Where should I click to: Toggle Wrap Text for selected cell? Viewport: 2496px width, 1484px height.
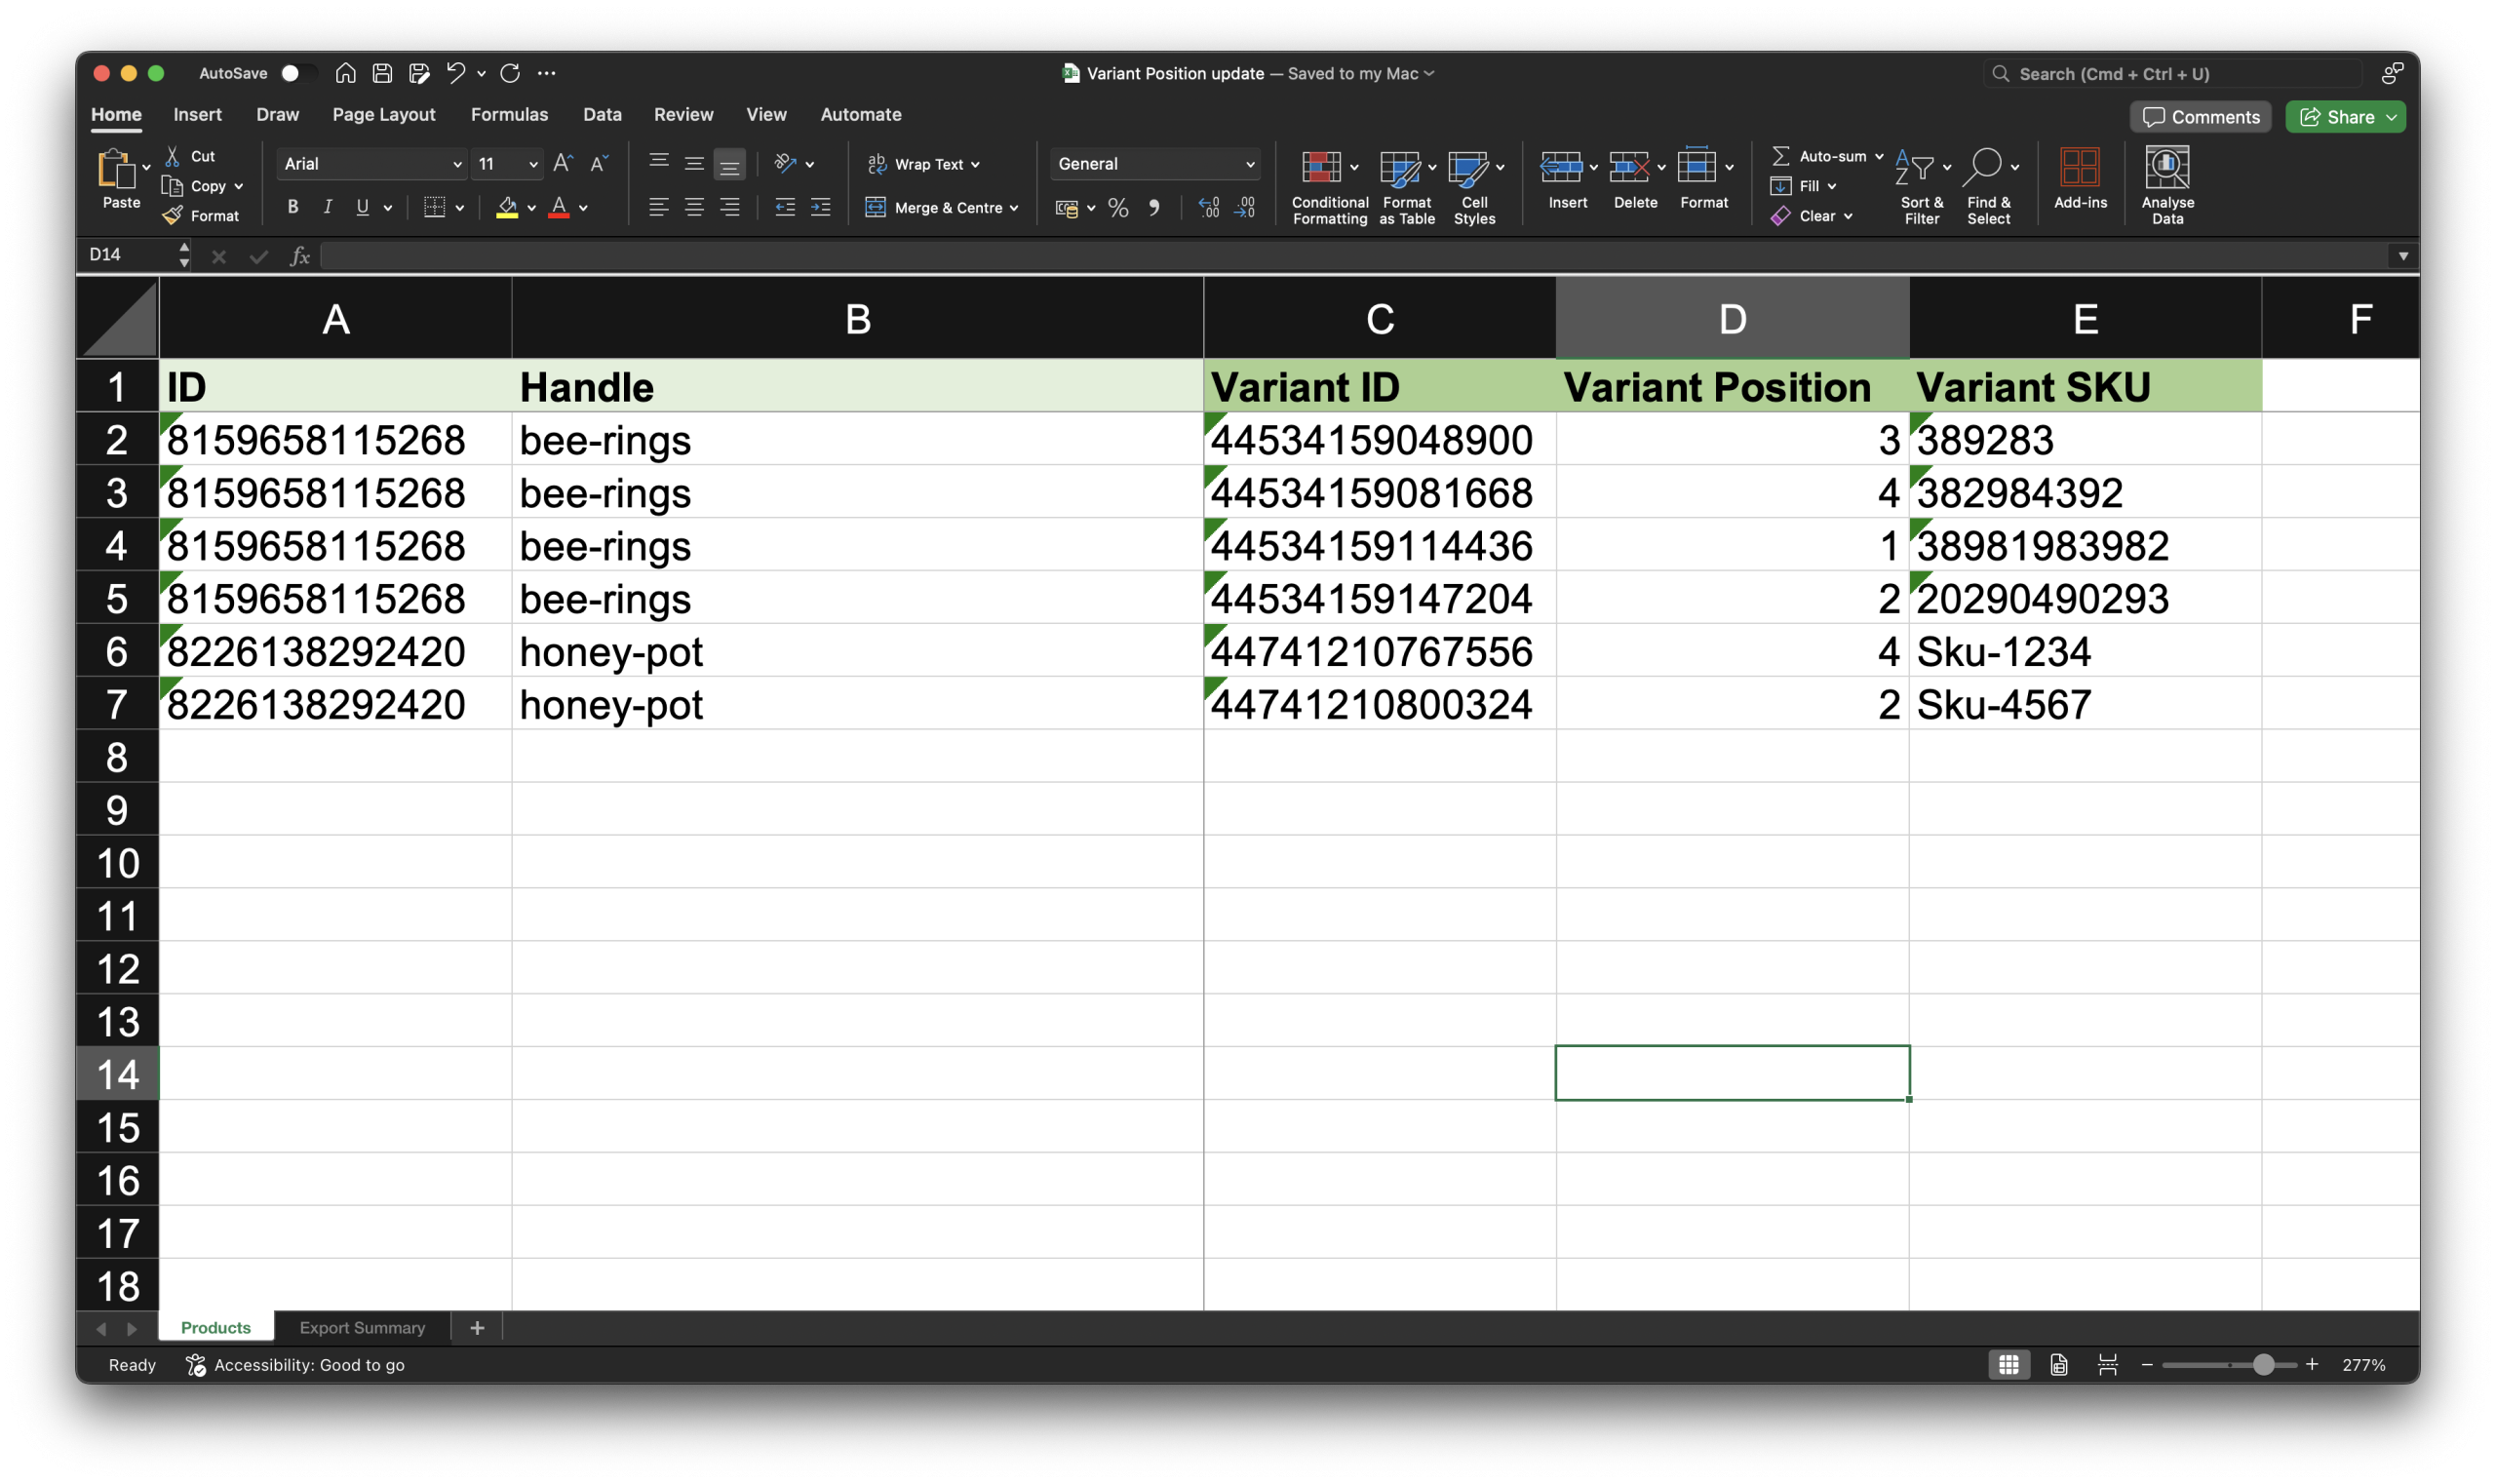[x=922, y=163]
